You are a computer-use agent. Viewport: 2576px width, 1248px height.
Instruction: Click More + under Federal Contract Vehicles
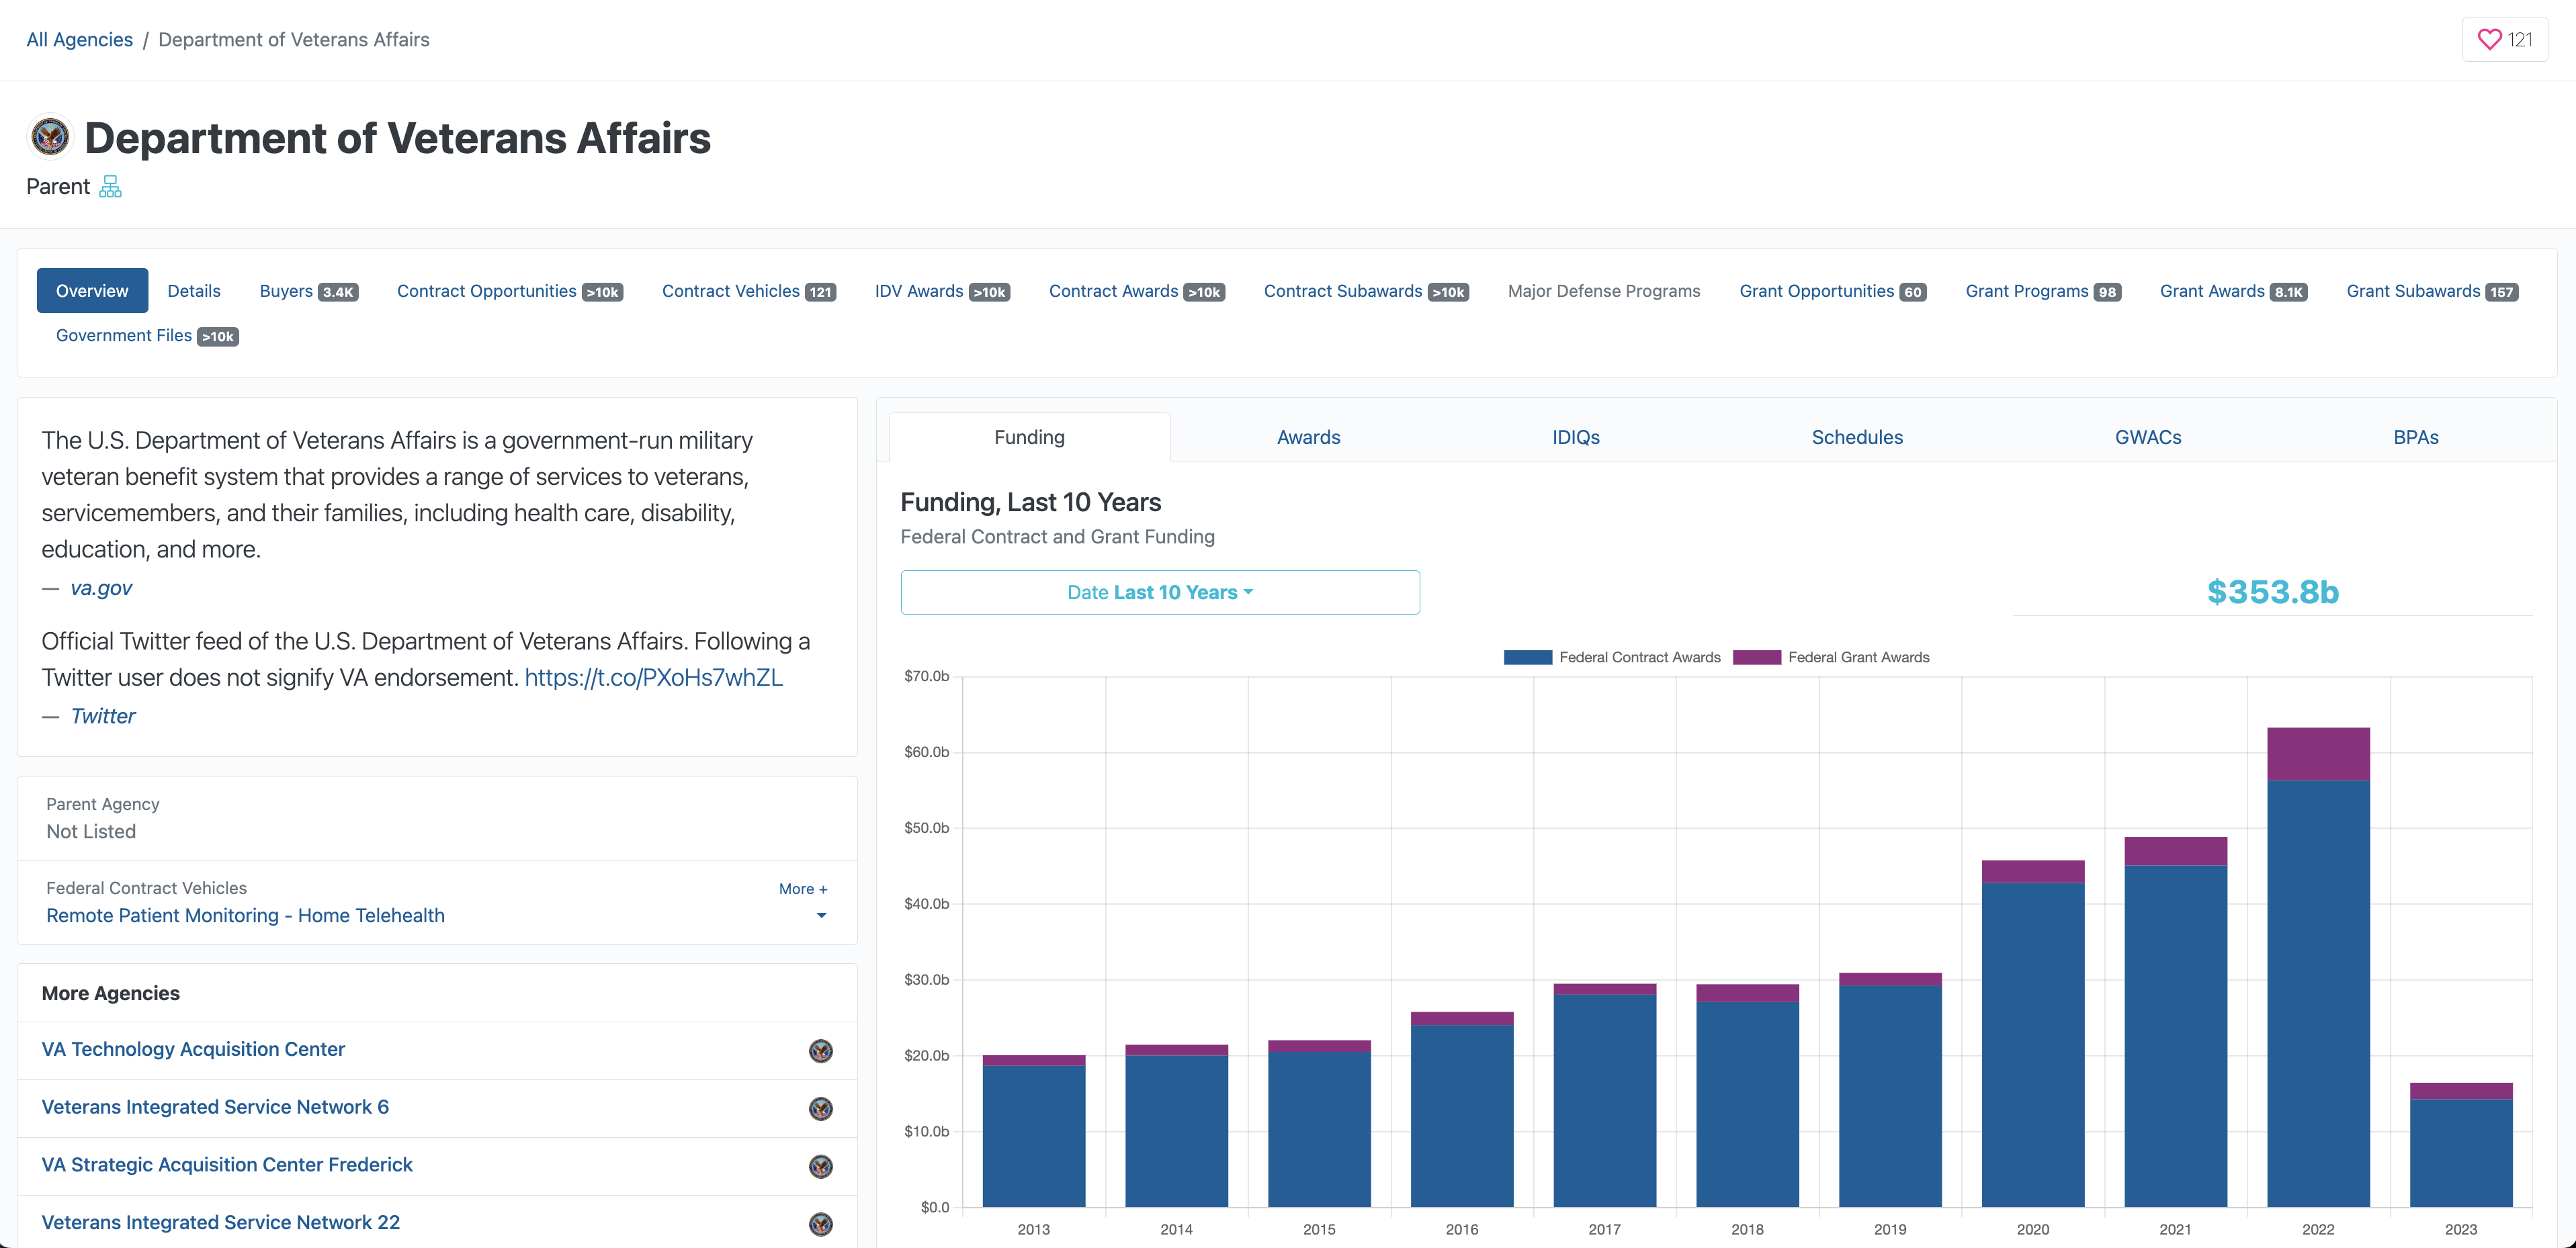click(x=803, y=889)
